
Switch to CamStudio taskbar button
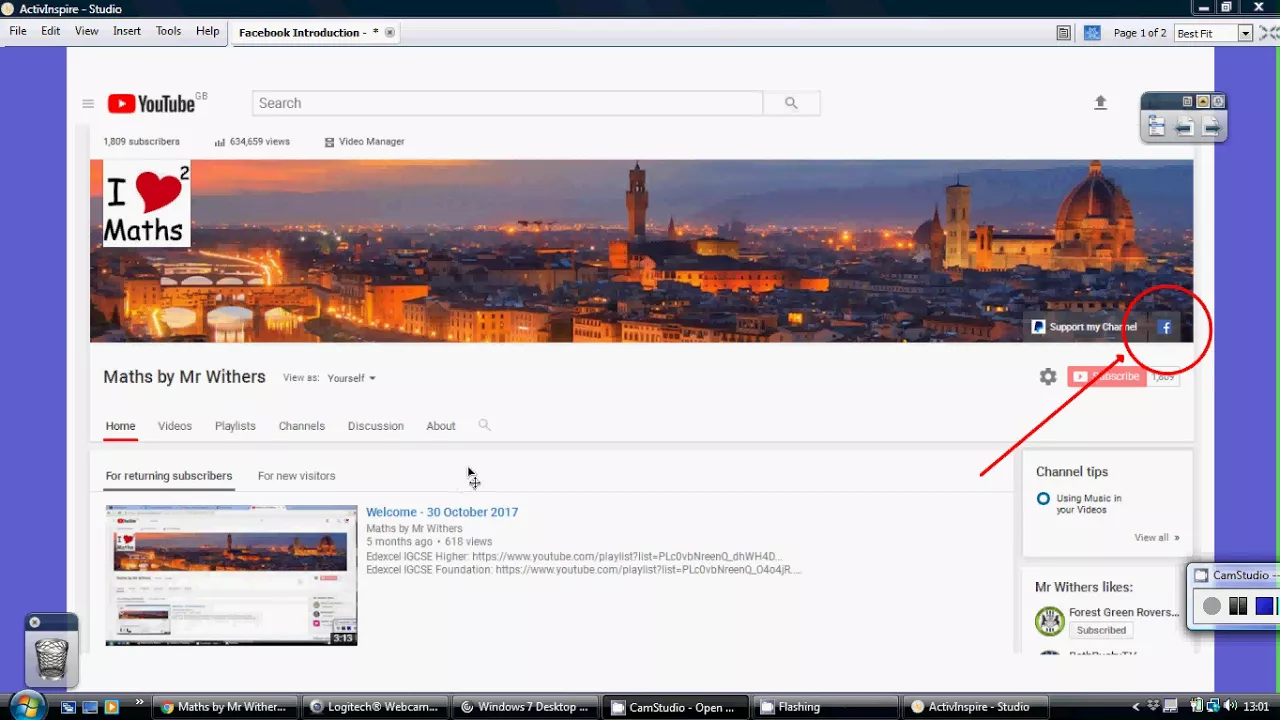[677, 707]
